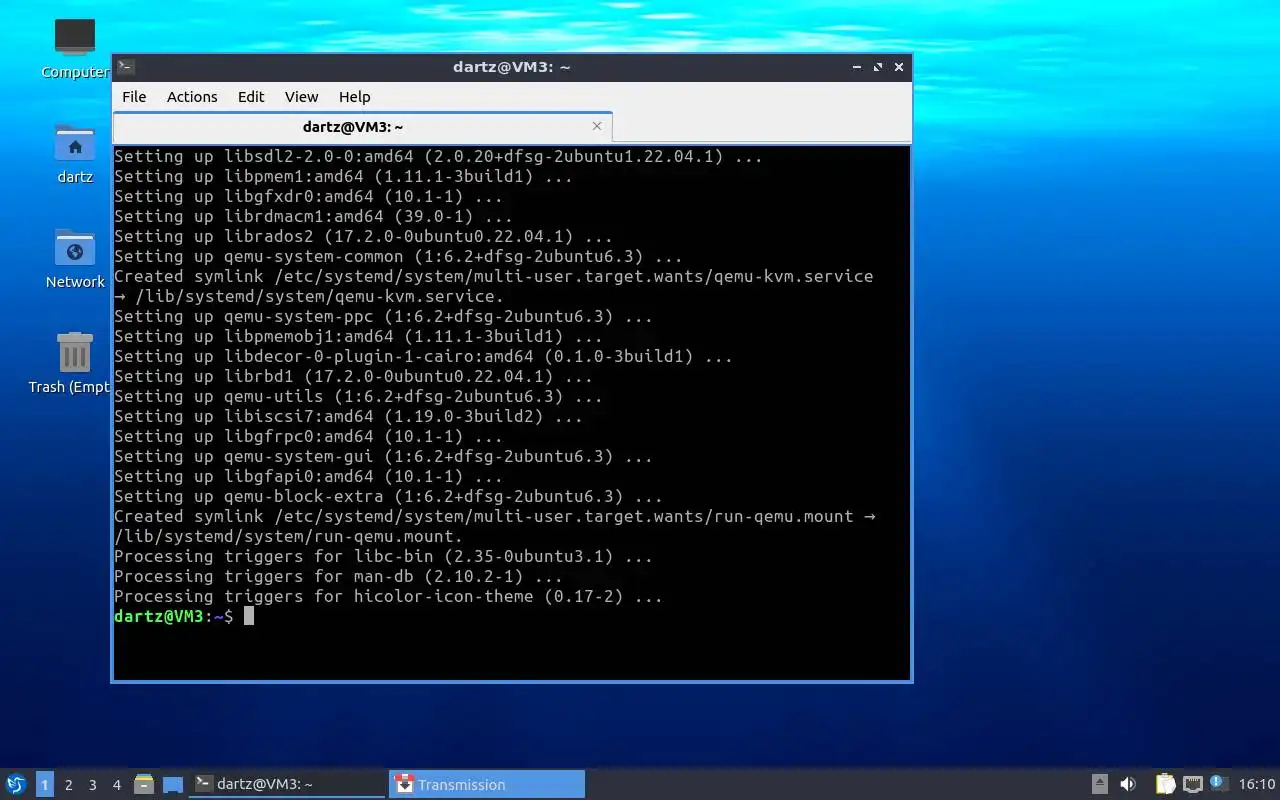Viewport: 1280px width, 800px height.
Task: Click the terminal prompt dartz@VM3:~$
Action: click(x=174, y=616)
